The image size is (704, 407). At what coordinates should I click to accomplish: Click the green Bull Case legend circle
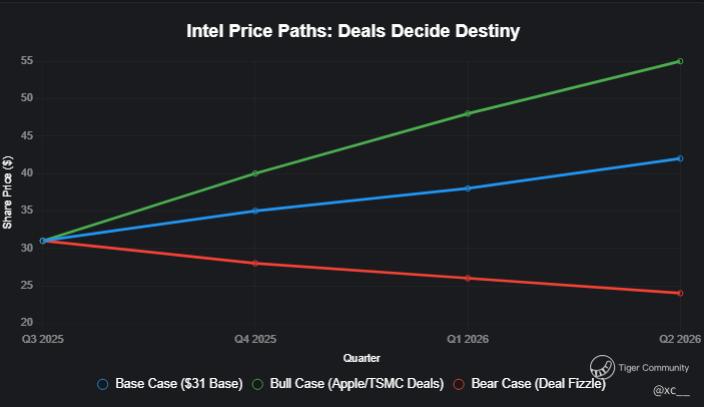pos(257,385)
